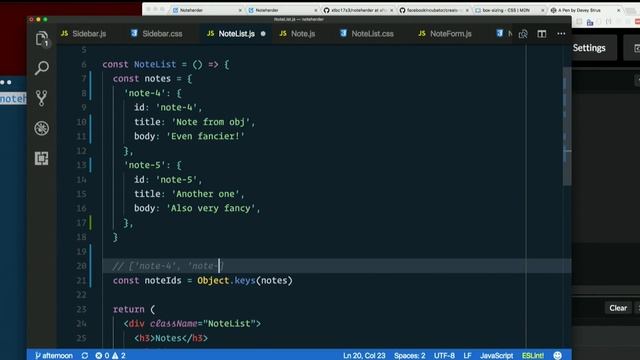Open the Settings tab in browser panel

pyautogui.click(x=589, y=48)
